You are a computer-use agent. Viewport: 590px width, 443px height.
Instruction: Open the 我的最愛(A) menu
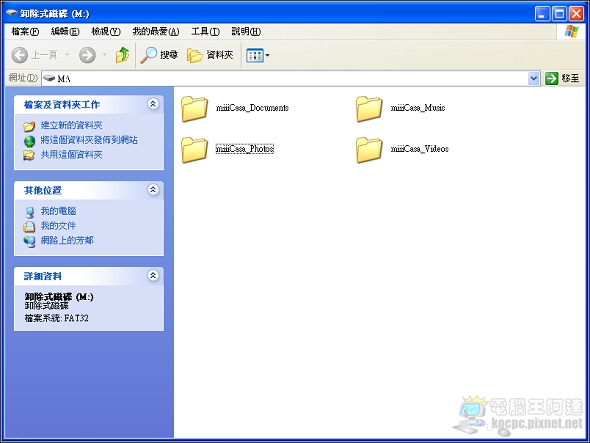point(155,32)
